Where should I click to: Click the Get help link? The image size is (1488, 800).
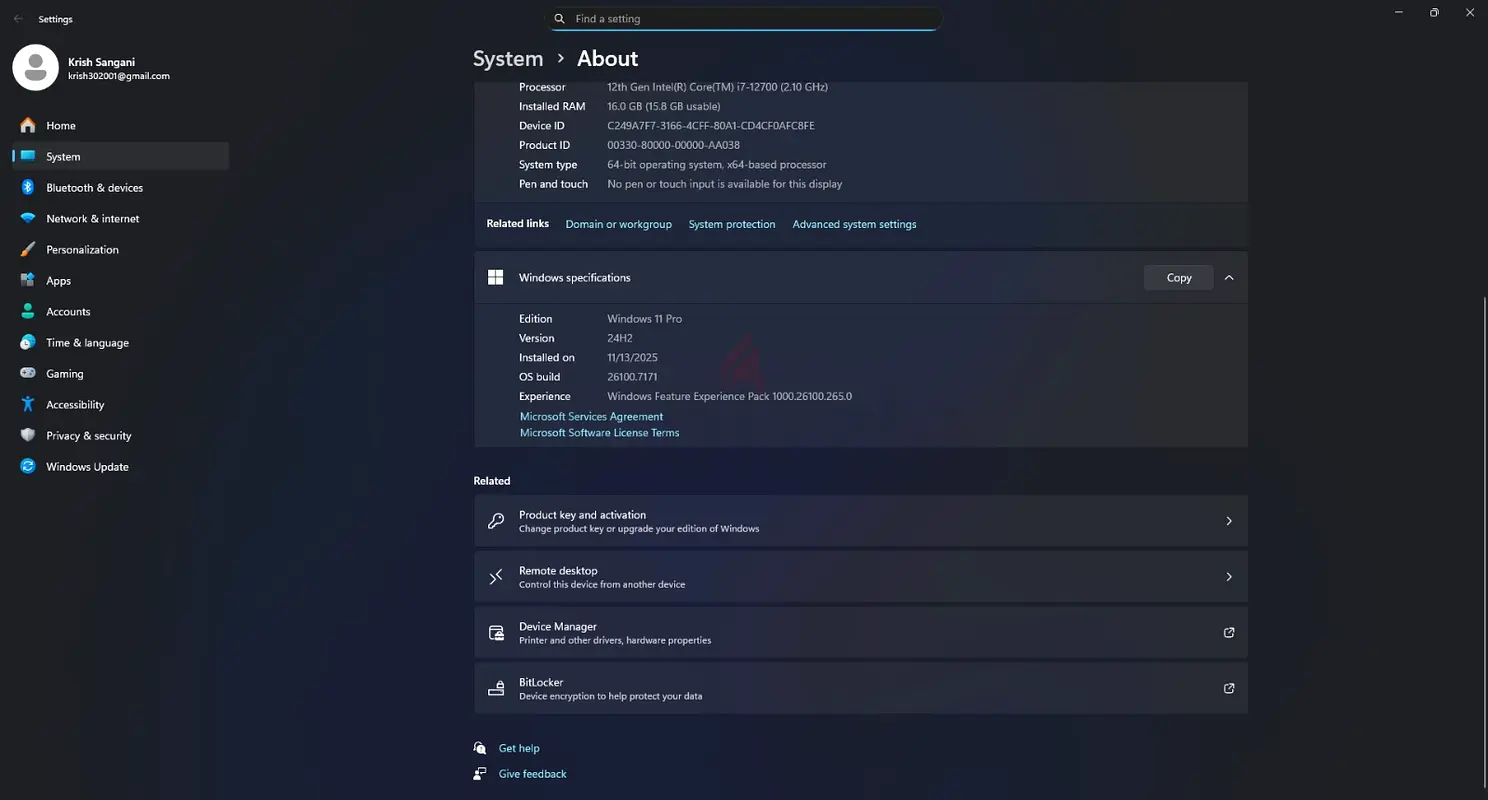(519, 748)
